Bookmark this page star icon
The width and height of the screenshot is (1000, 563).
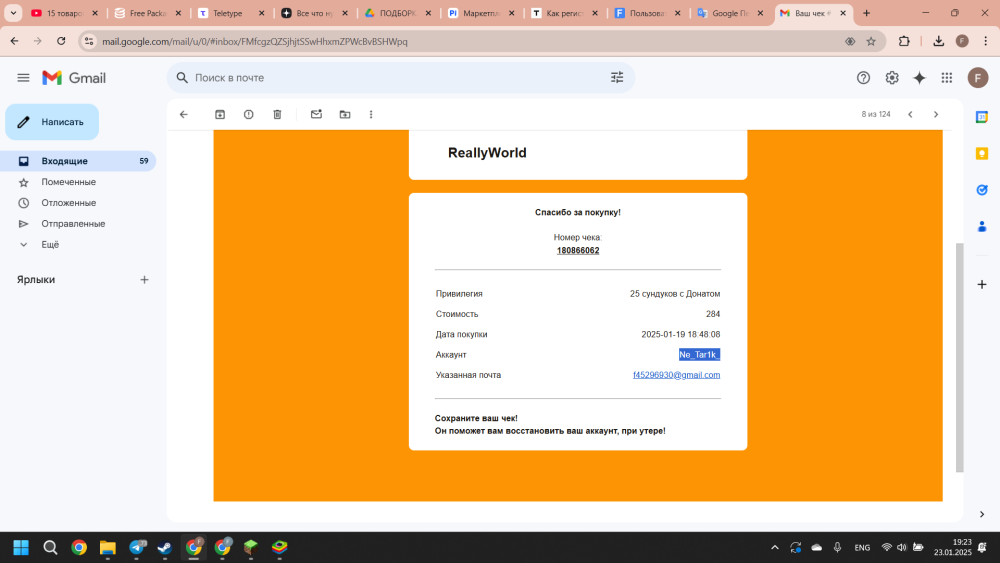[871, 41]
